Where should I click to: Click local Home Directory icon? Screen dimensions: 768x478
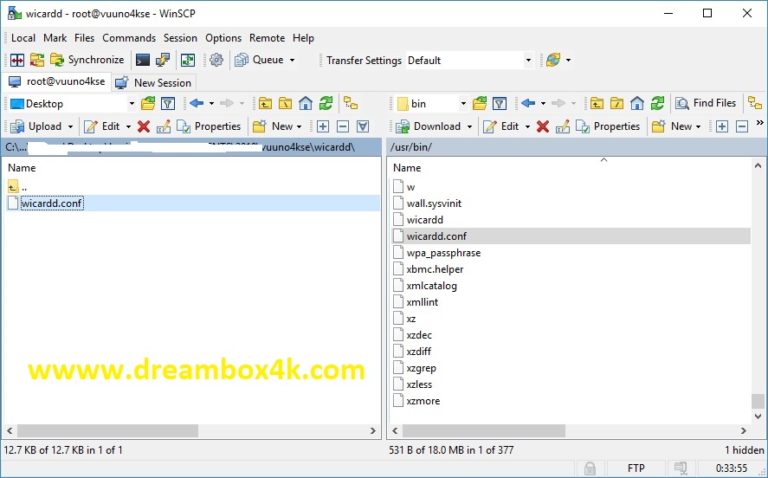pos(306,103)
